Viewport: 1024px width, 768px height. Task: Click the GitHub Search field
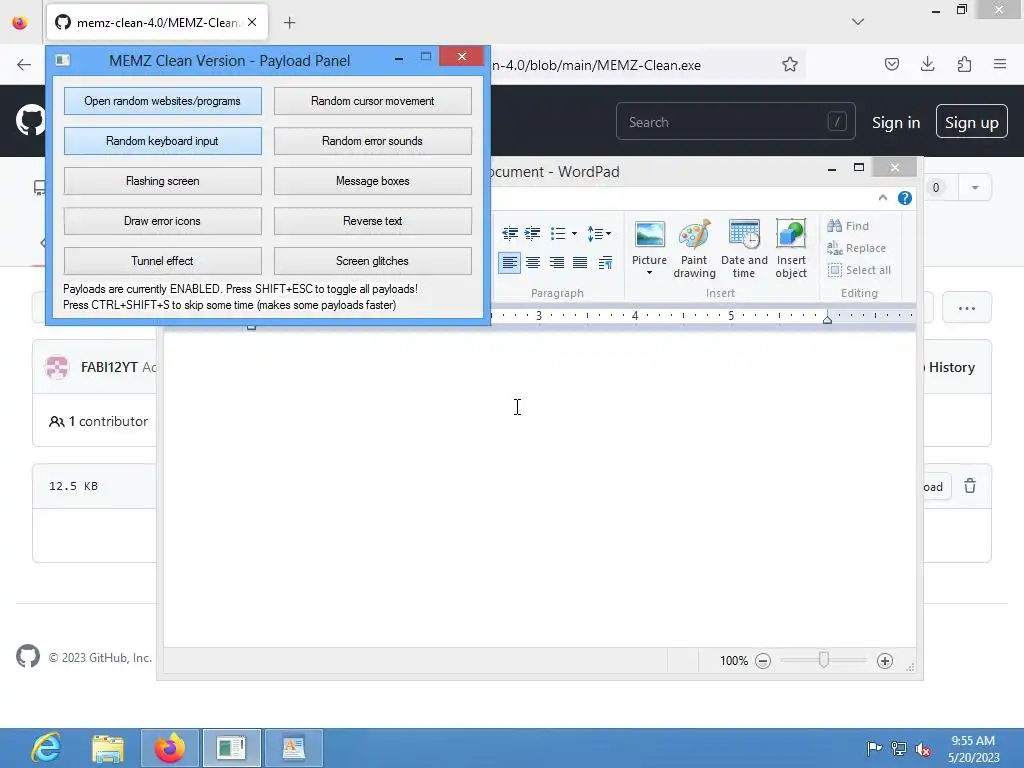735,121
